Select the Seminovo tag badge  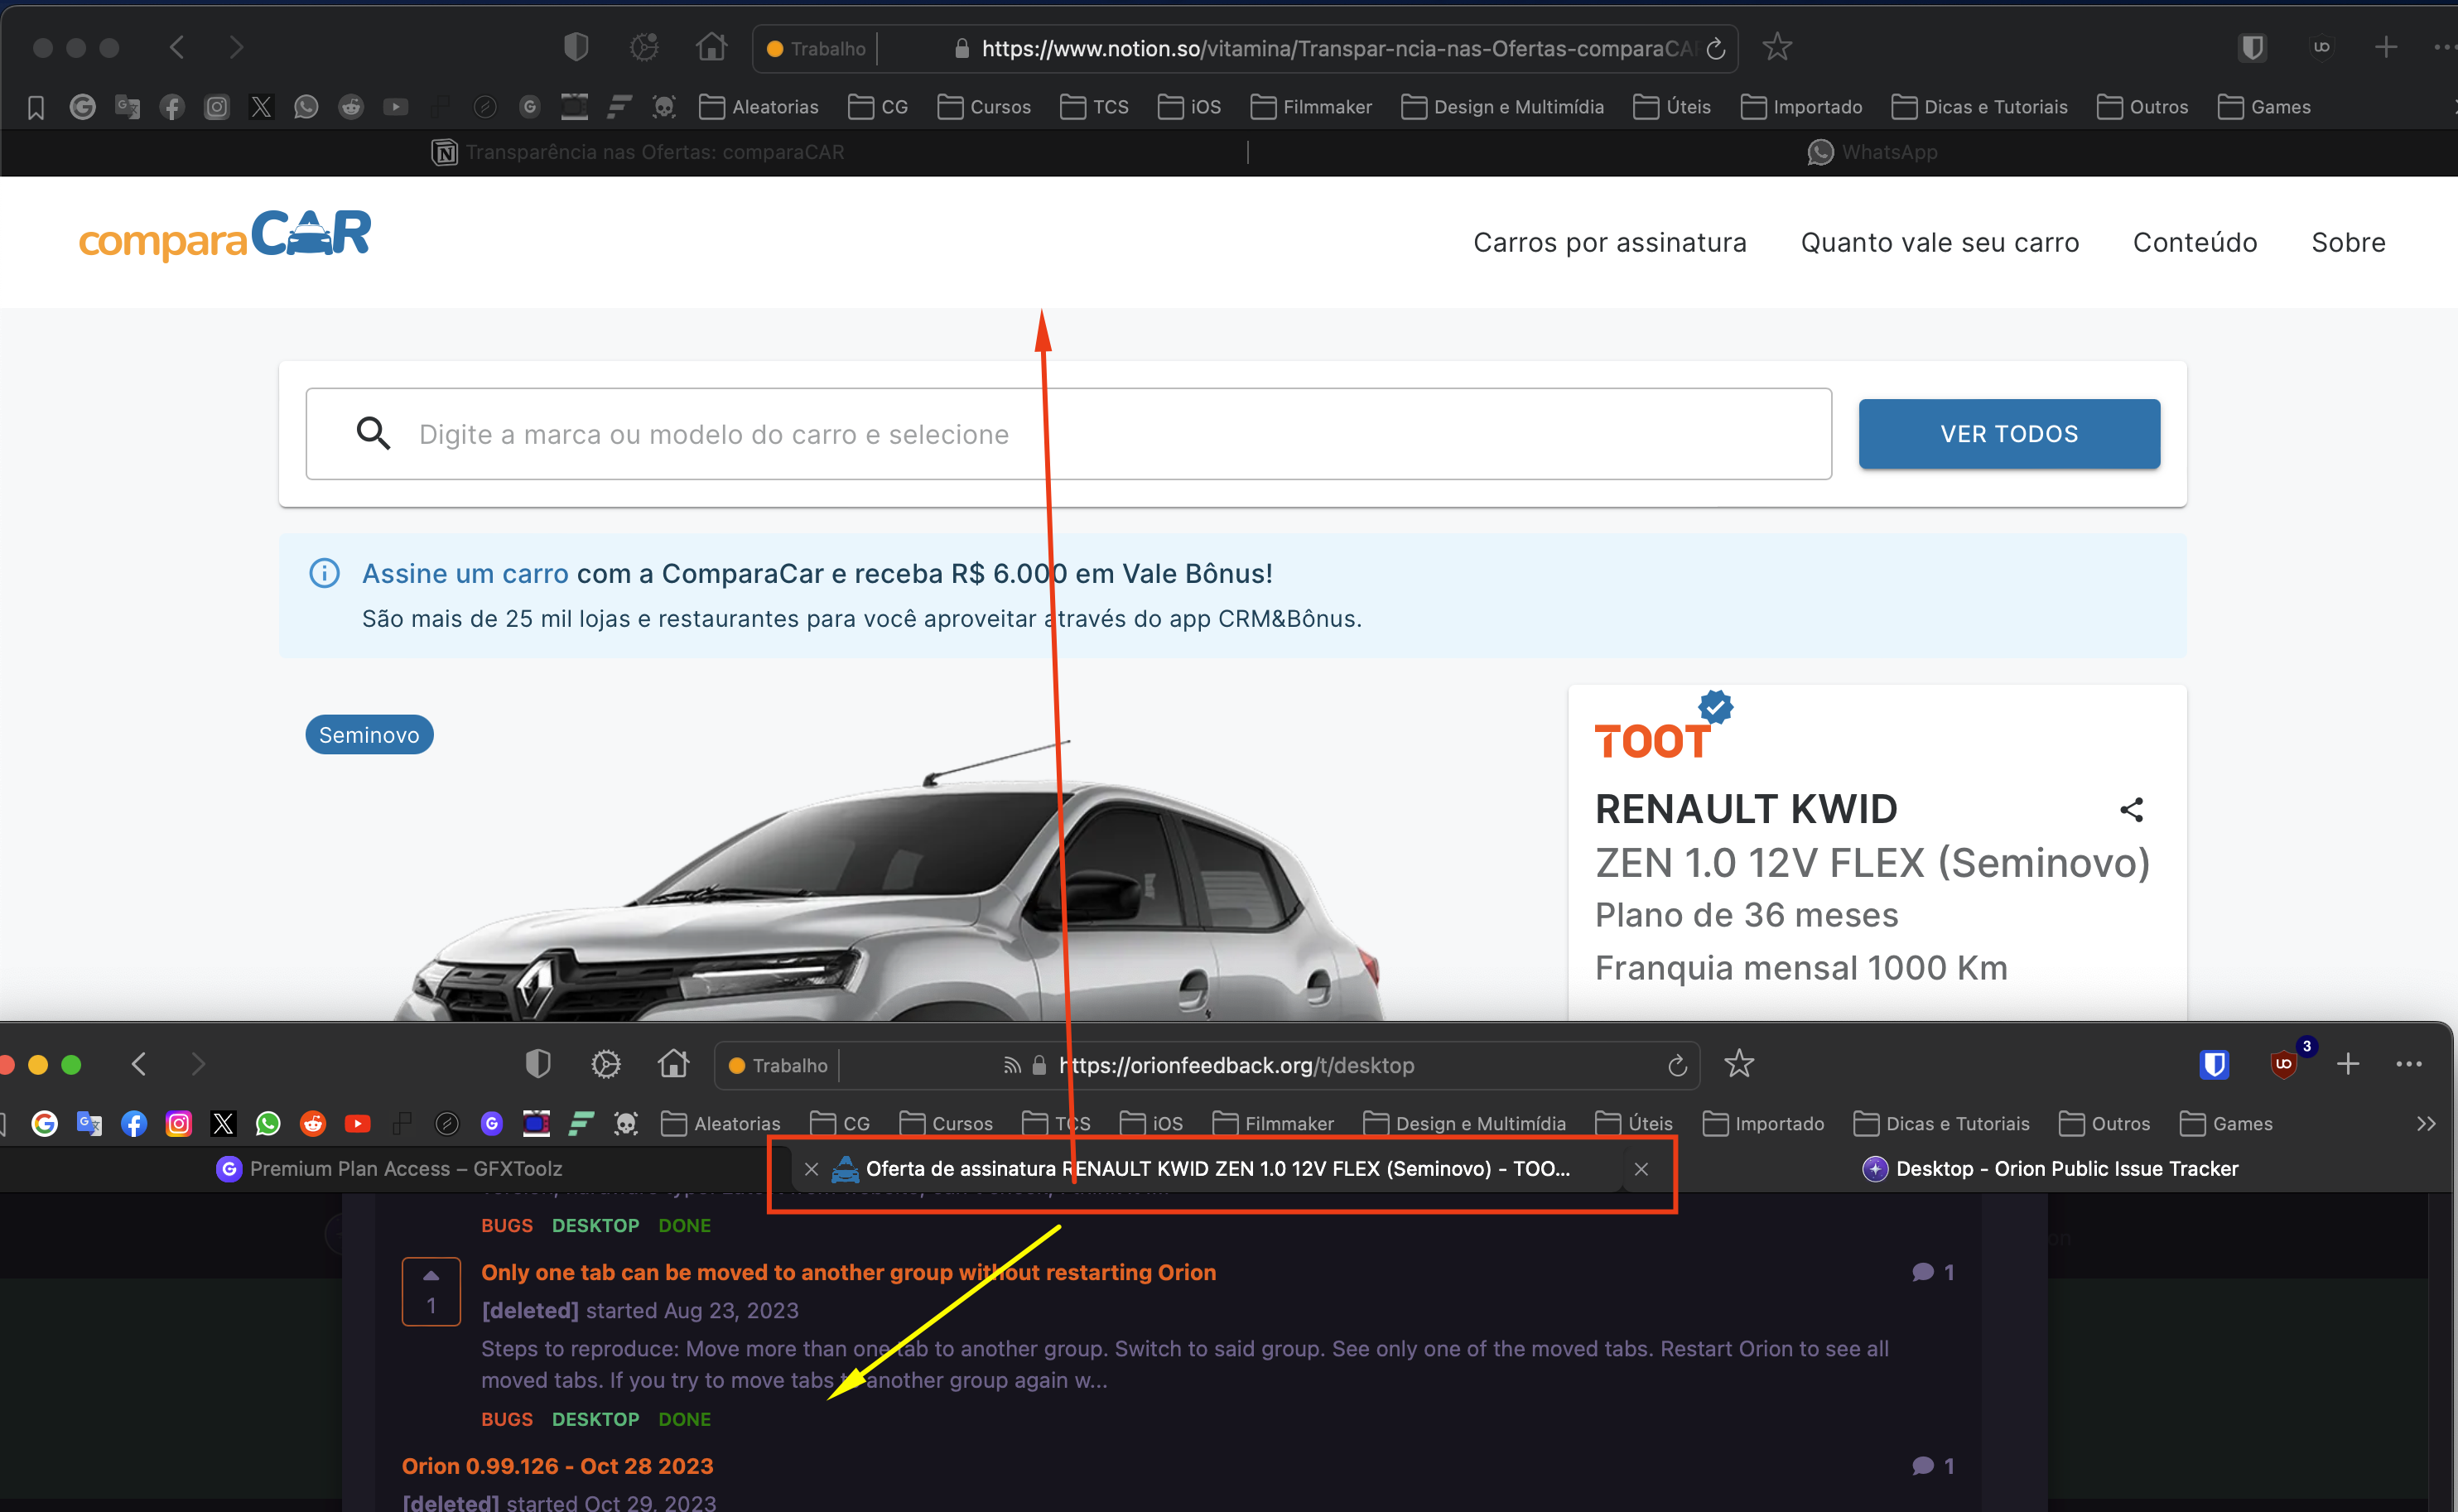[369, 735]
